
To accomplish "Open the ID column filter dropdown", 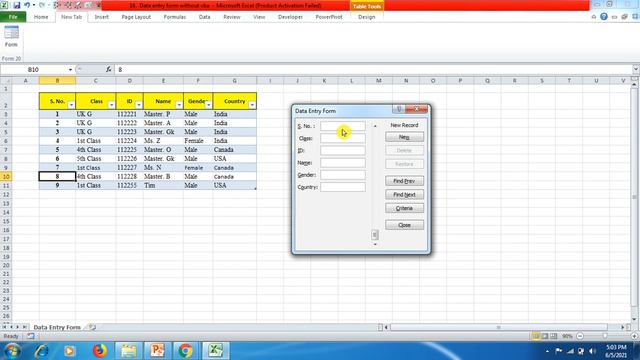I will click(138, 105).
